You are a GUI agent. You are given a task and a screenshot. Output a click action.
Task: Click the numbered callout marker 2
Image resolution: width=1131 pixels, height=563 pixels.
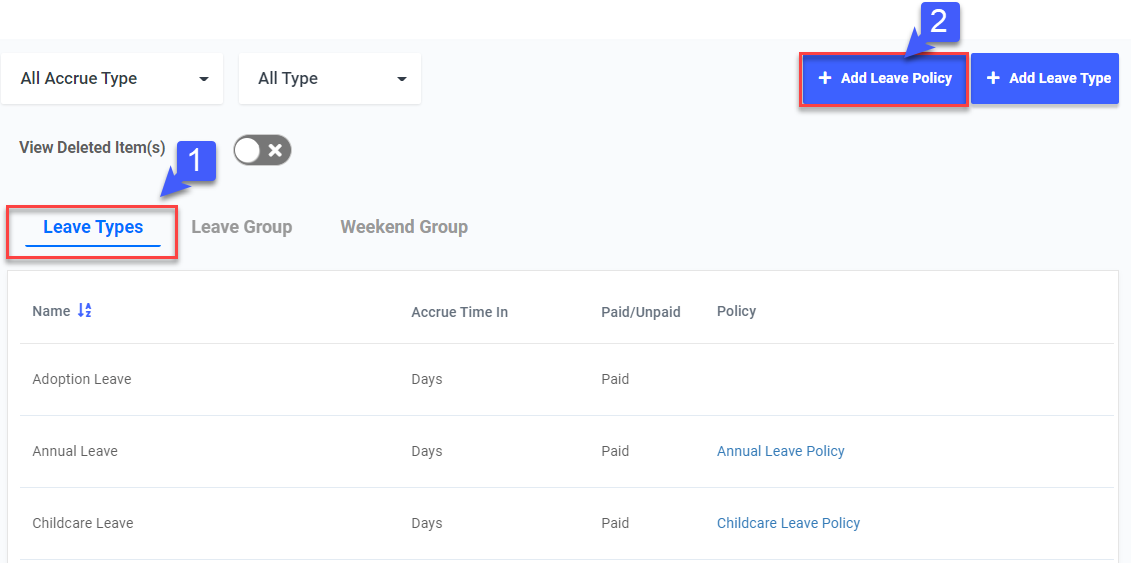[x=938, y=22]
